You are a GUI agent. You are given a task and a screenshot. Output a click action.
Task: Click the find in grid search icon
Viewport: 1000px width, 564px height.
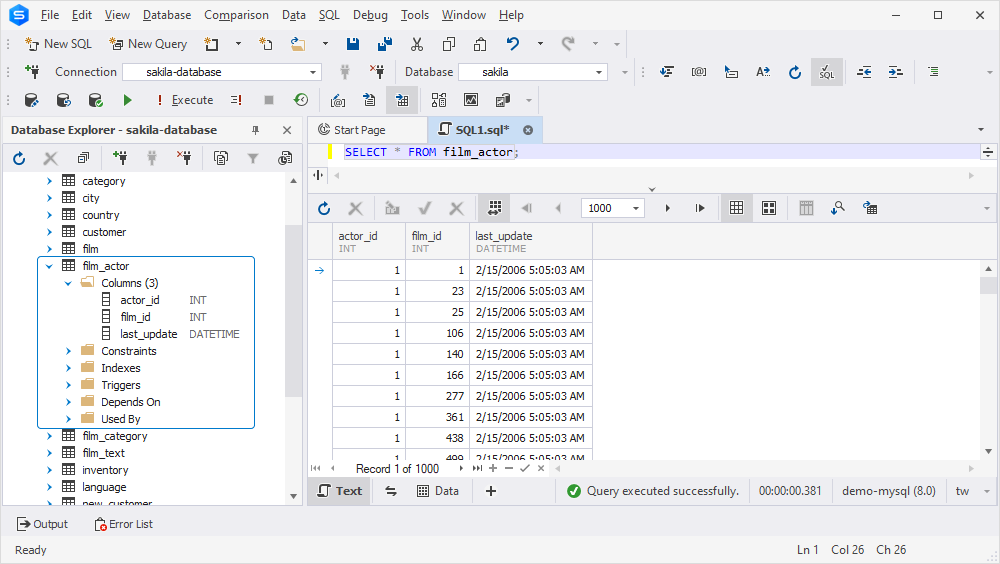click(837, 208)
